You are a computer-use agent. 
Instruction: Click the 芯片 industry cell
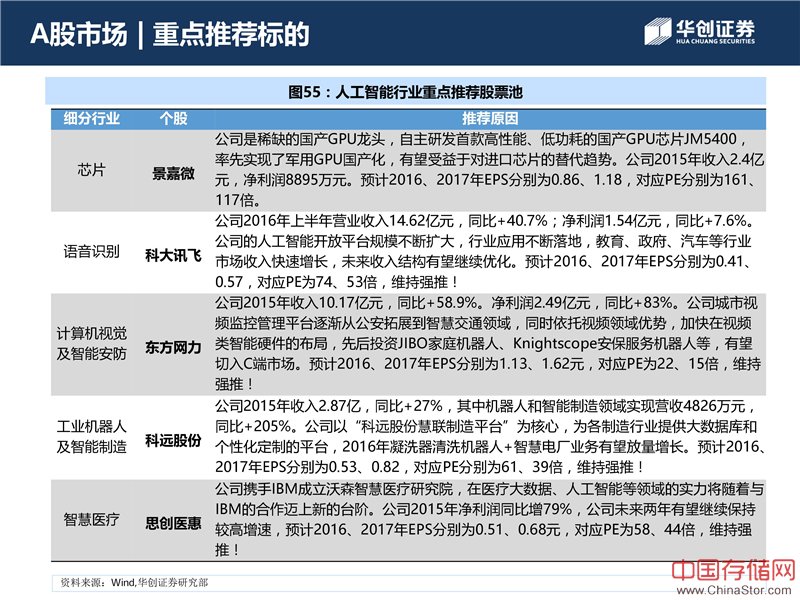tap(91, 170)
